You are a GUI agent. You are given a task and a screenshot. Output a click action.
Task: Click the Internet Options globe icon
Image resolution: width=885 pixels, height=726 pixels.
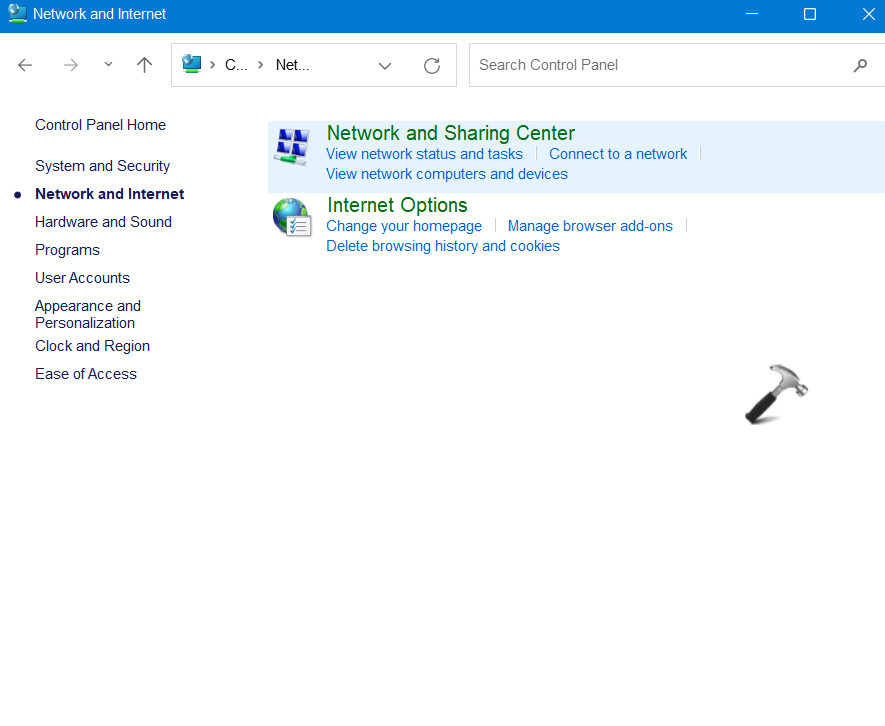pos(292,217)
